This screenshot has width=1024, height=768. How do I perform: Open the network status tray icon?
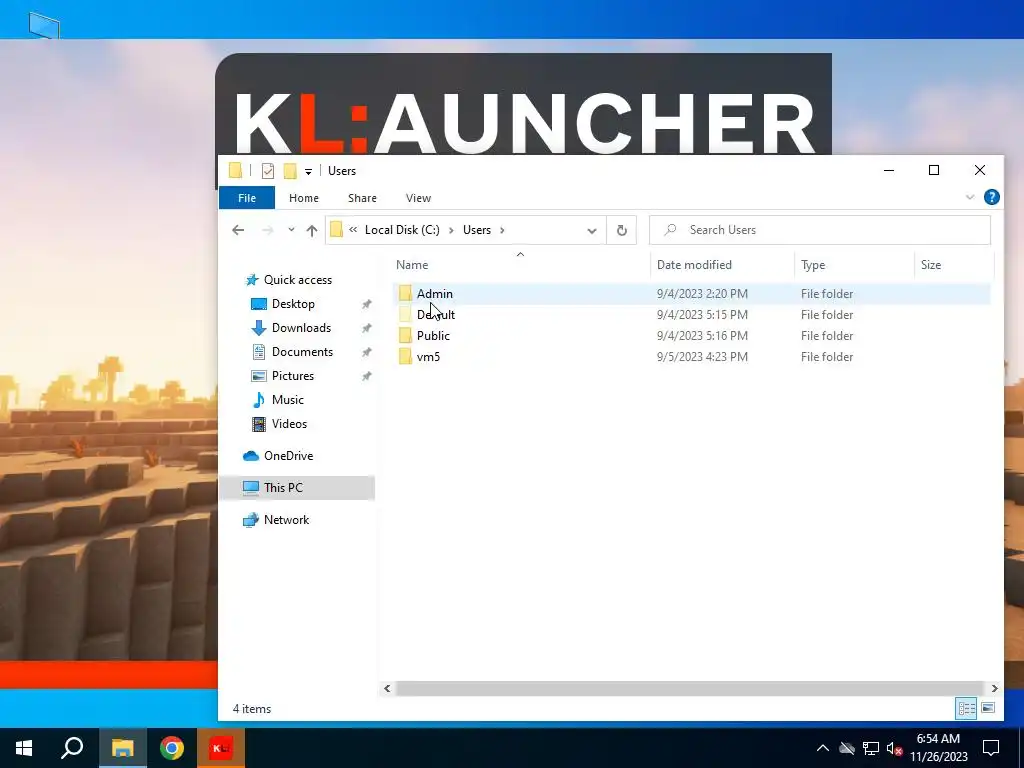pos(871,748)
